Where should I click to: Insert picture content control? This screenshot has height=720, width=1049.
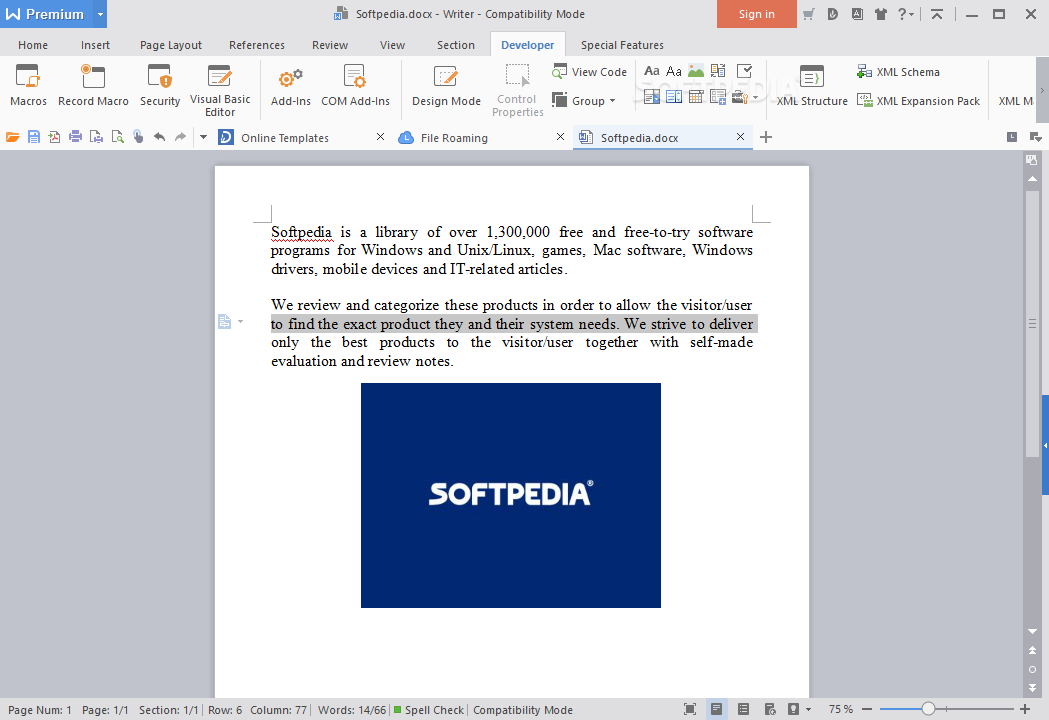coord(696,71)
